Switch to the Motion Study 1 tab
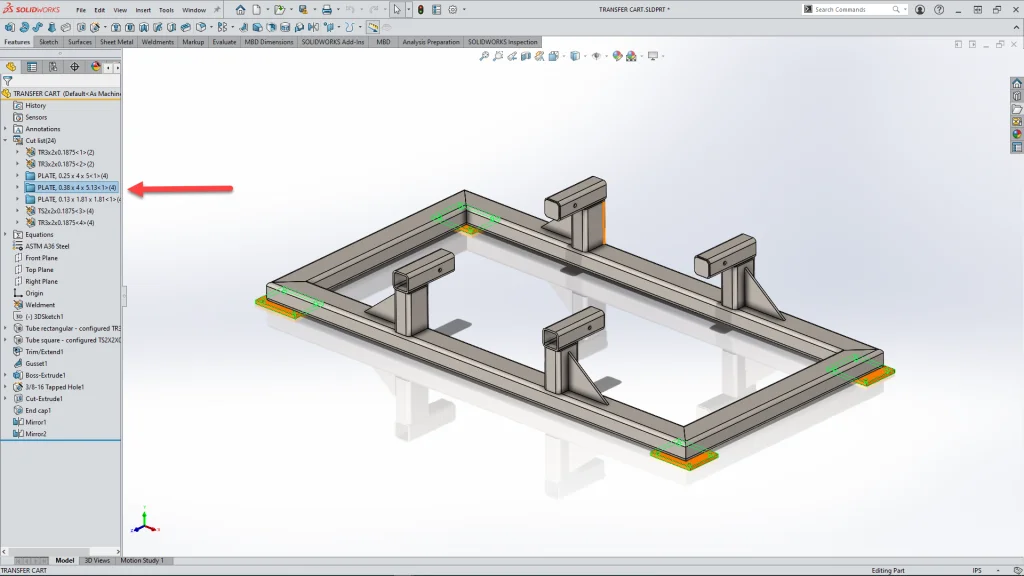The width and height of the screenshot is (1024, 576). pos(142,561)
